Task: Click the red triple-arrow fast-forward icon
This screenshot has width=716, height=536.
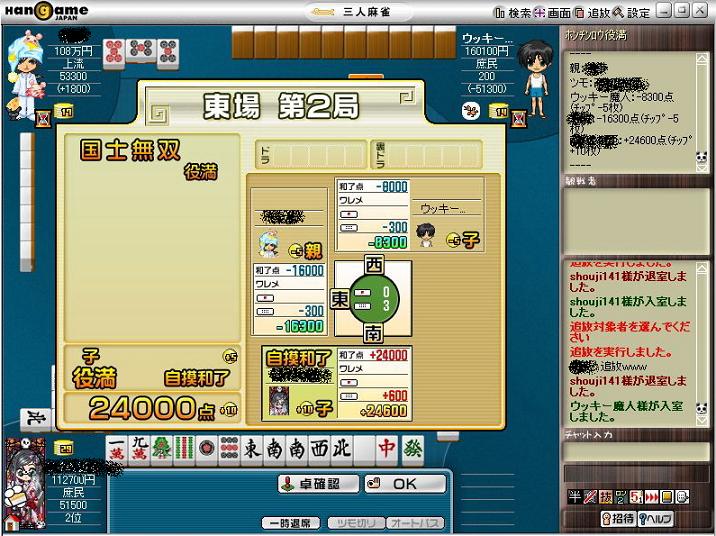Action: click(x=650, y=497)
